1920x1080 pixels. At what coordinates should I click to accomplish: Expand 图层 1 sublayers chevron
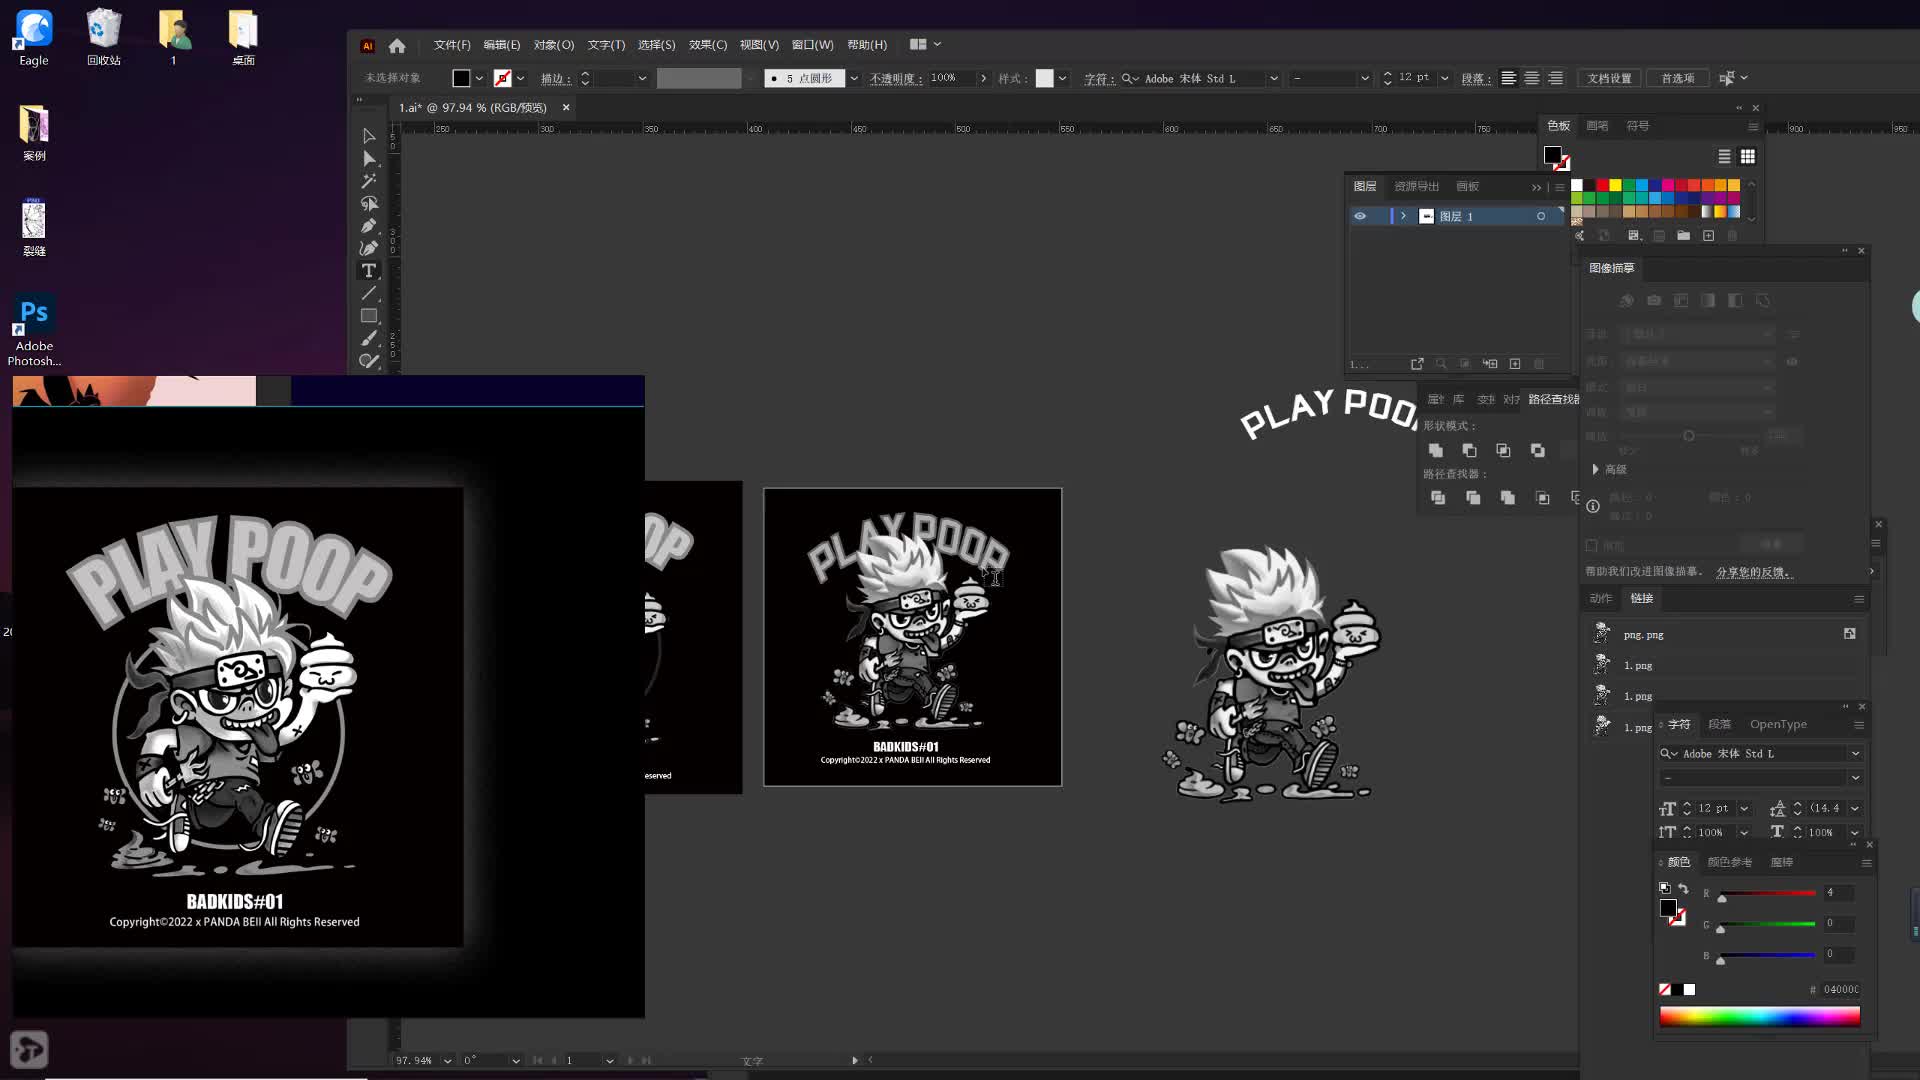point(1403,216)
